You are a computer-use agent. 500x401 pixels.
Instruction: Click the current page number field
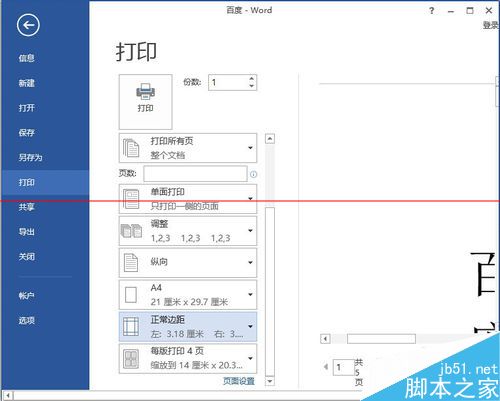pos(343,367)
